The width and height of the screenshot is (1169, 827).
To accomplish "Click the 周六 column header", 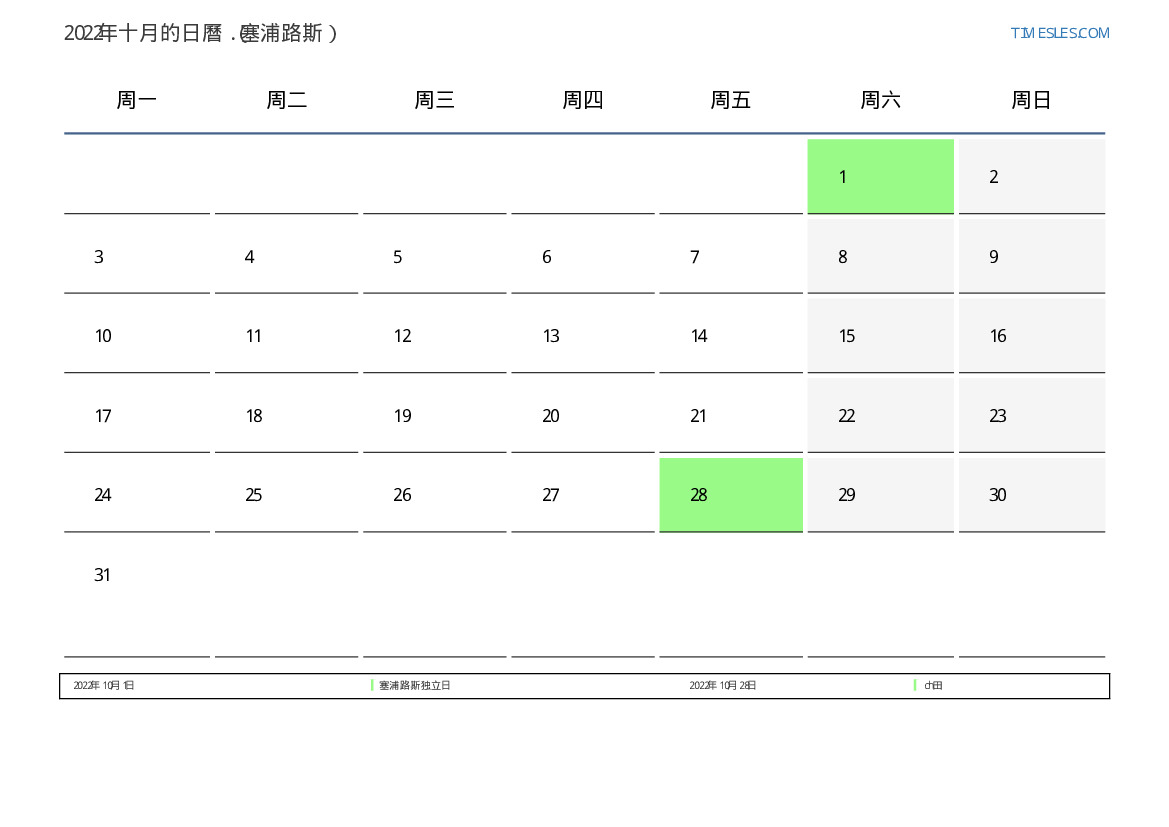I will tap(880, 100).
